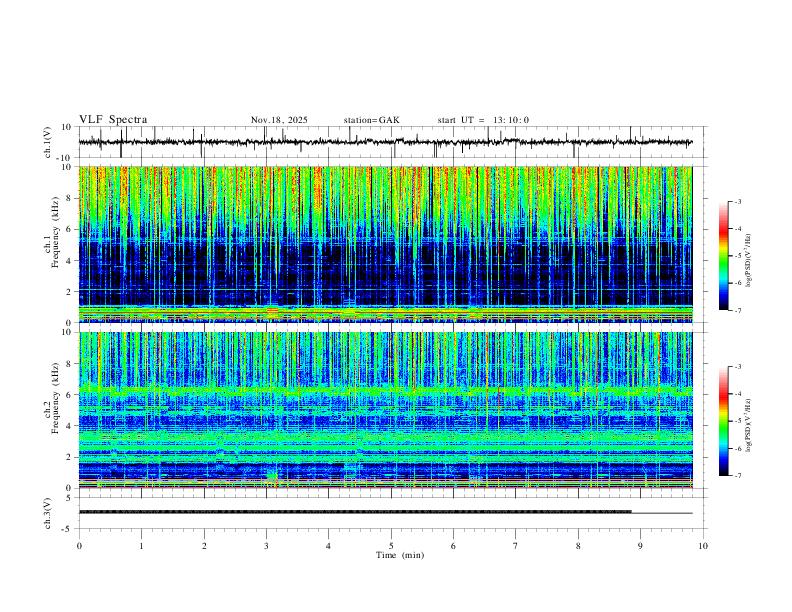Click the ch.2 spectrogram plot

pos(386,410)
